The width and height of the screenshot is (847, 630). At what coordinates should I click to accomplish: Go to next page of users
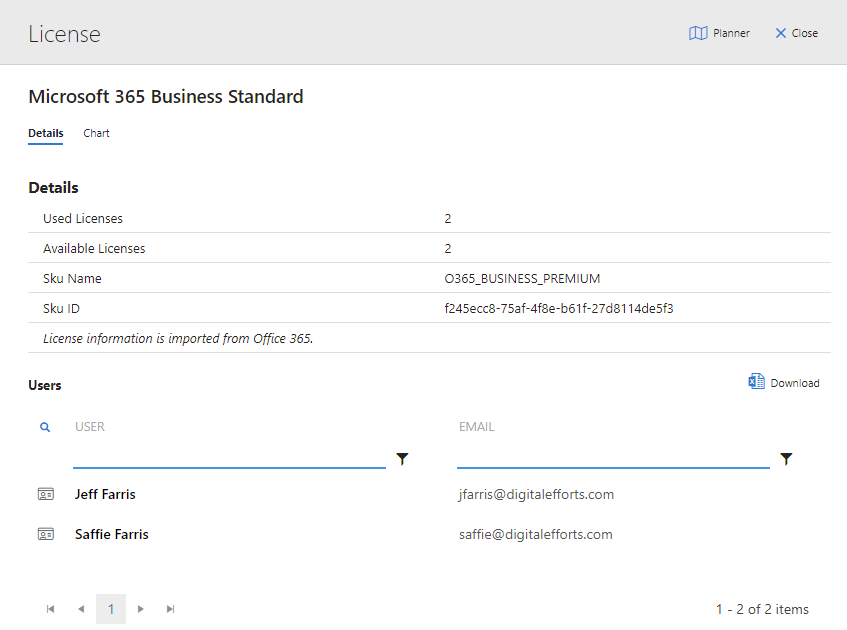140,609
